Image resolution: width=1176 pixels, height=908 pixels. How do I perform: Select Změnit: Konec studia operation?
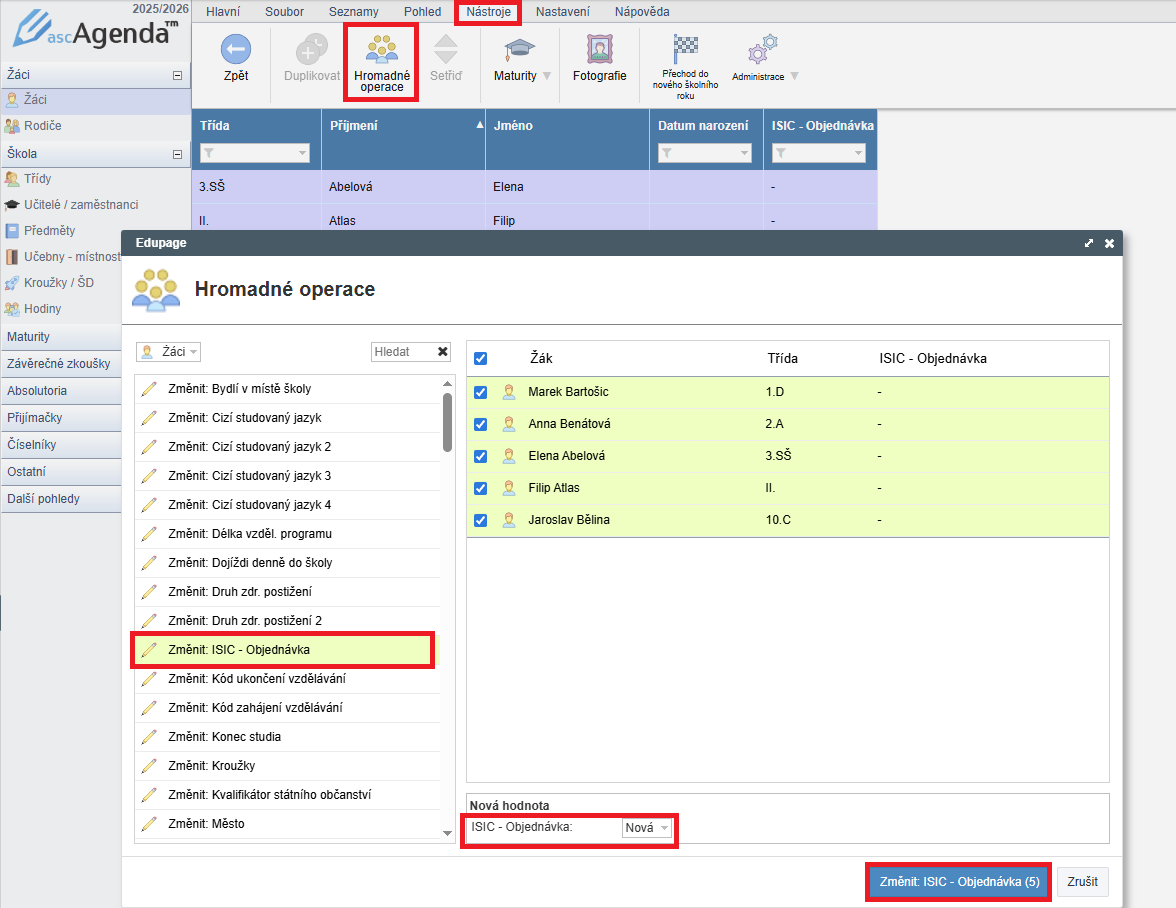pyautogui.click(x=224, y=737)
